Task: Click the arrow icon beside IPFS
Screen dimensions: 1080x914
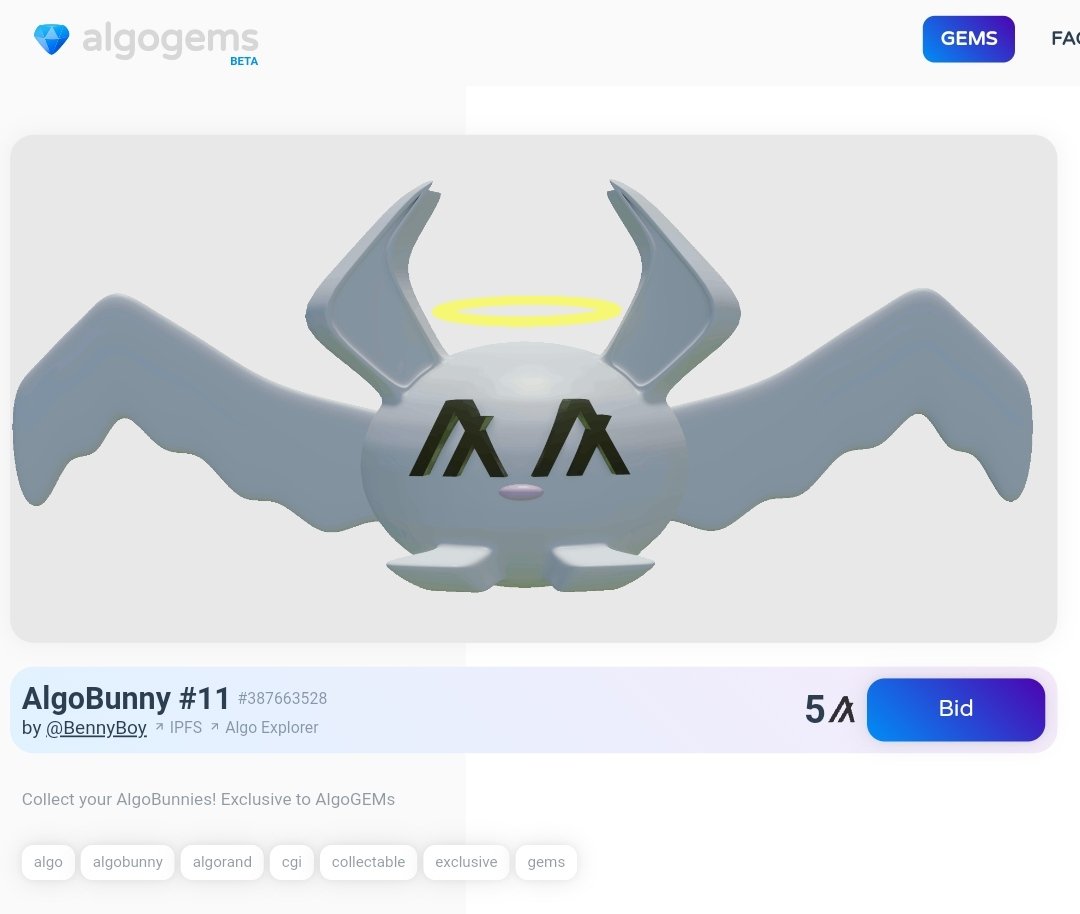Action: 159,727
